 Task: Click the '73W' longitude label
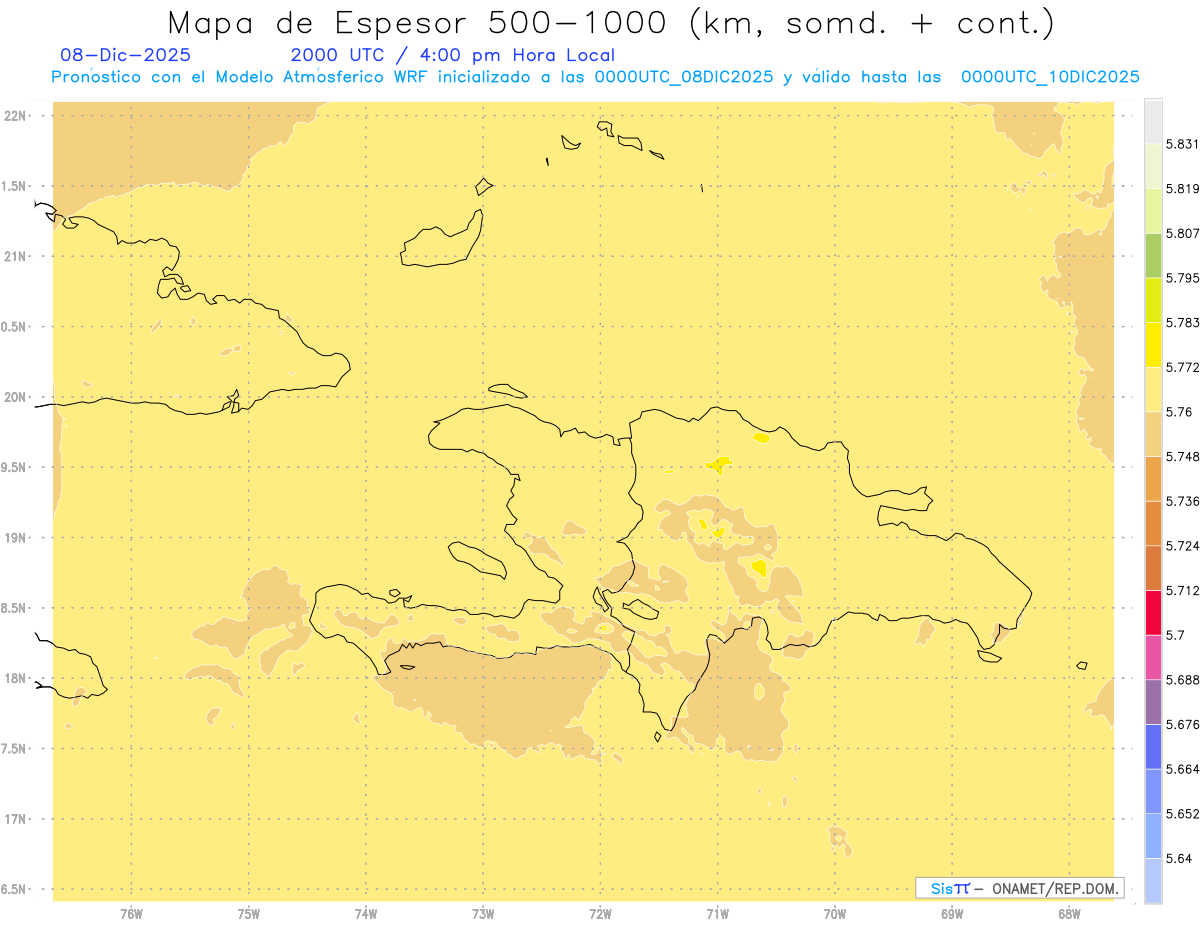pos(483,914)
